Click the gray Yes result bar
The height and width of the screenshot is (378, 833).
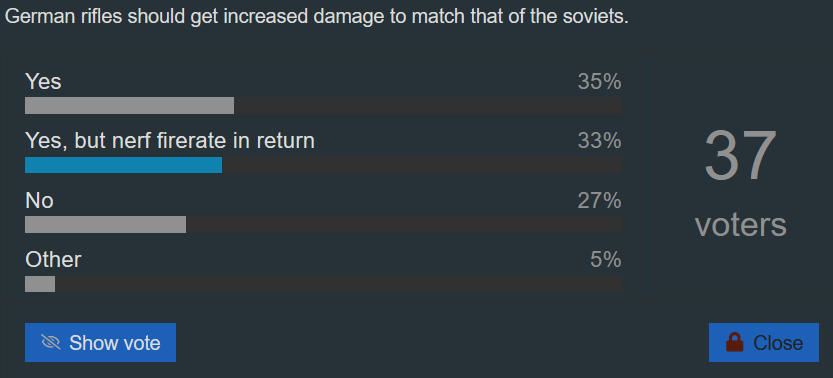click(x=130, y=106)
